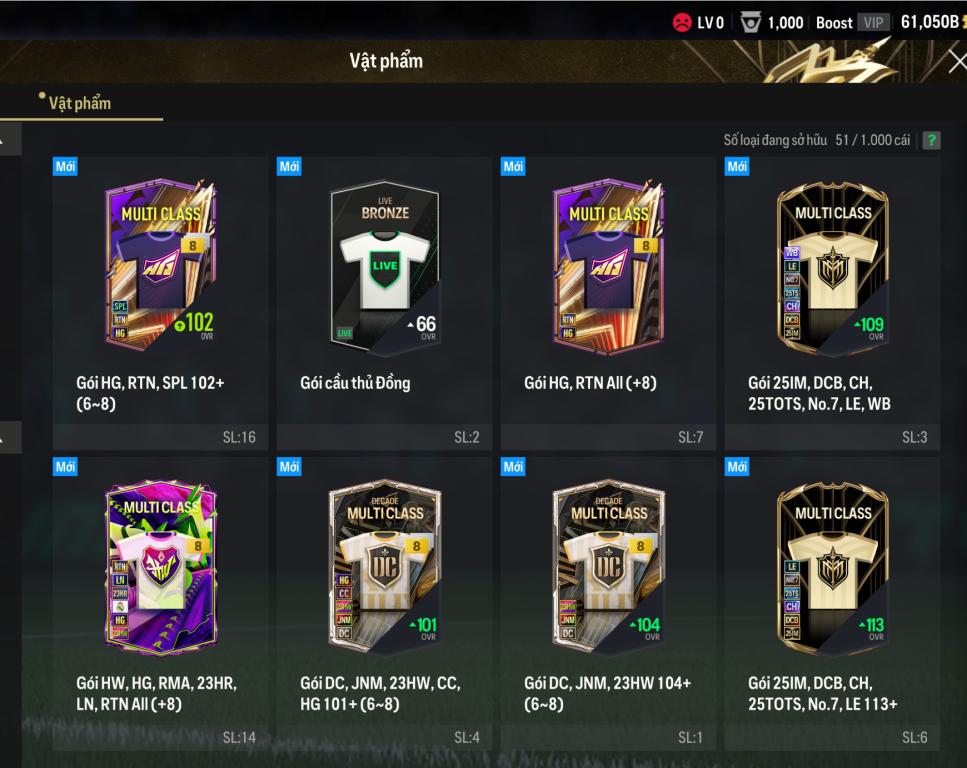Open the 102 OVR Multi Class pack

pyautogui.click(x=161, y=267)
